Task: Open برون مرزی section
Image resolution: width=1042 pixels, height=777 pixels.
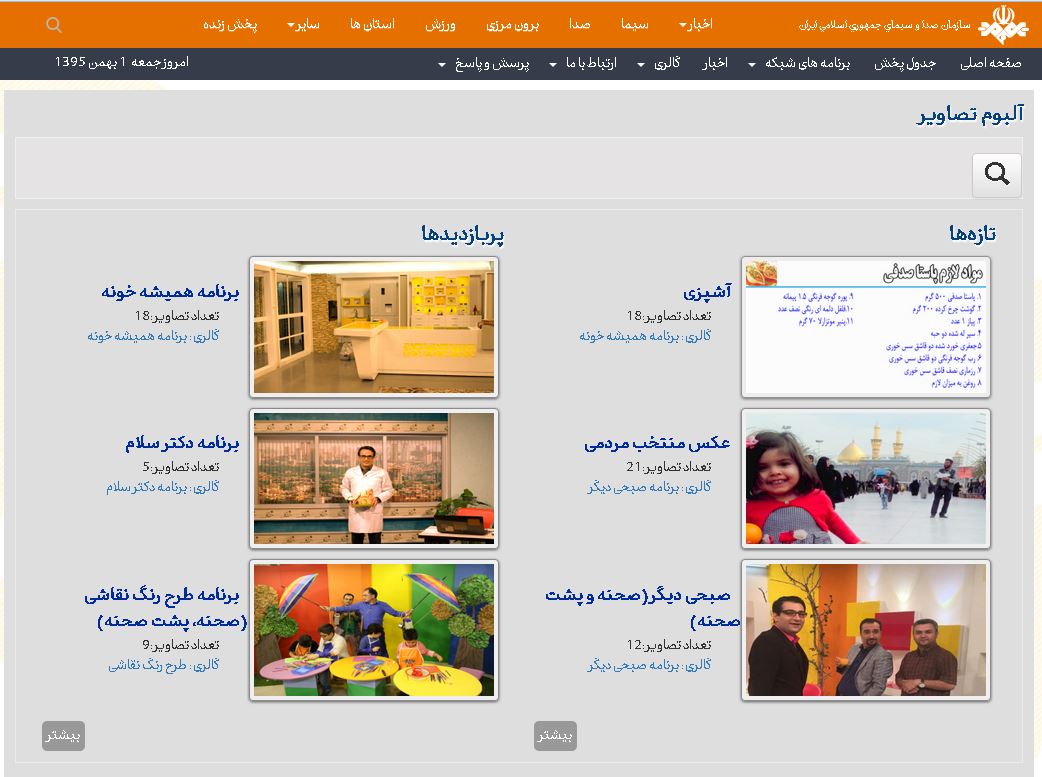Action: click(x=512, y=25)
